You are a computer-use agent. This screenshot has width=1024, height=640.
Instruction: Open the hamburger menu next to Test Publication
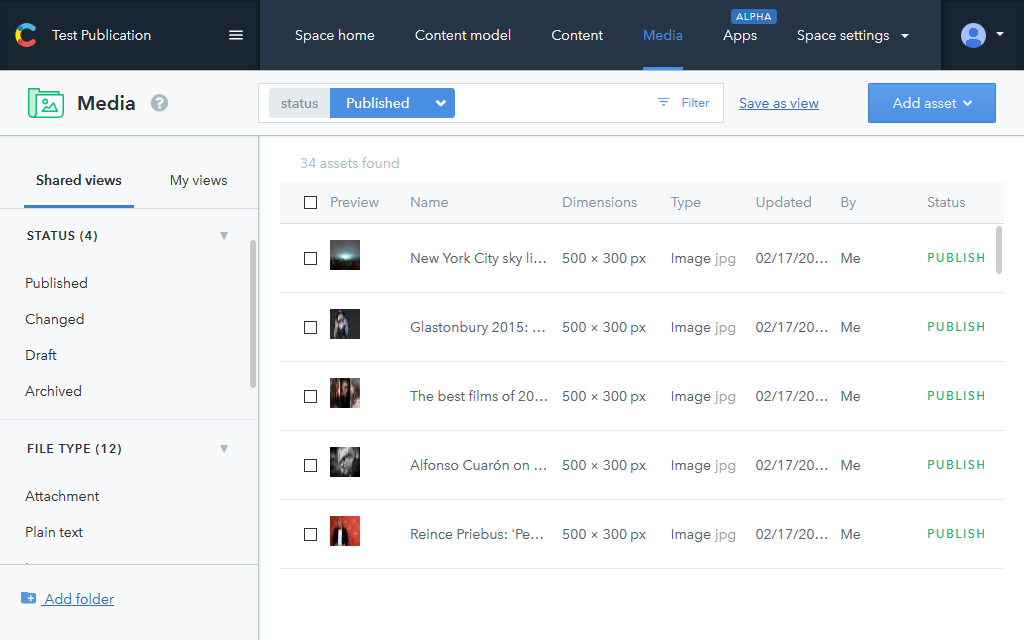coord(236,35)
